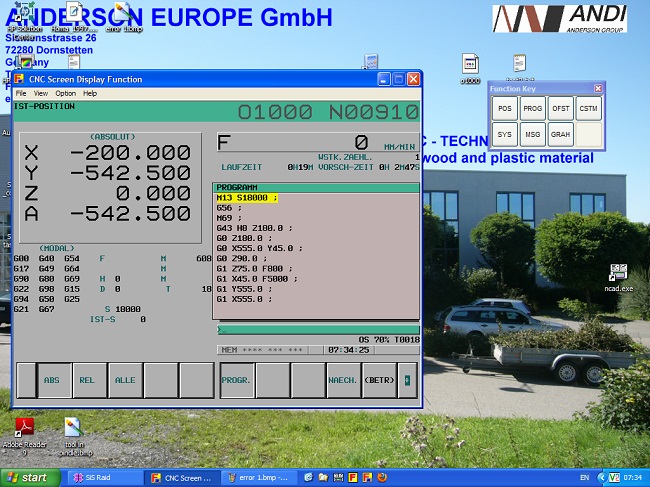Open the File menu
Image resolution: width=650 pixels, height=487 pixels.
[x=21, y=93]
